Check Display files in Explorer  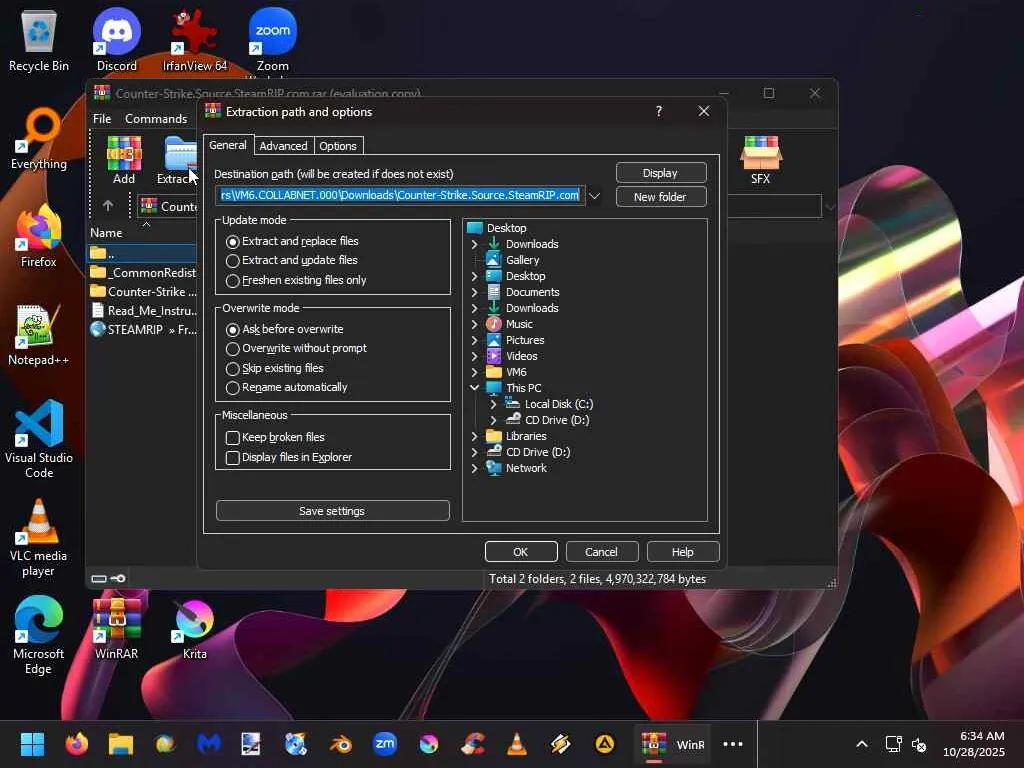point(233,457)
